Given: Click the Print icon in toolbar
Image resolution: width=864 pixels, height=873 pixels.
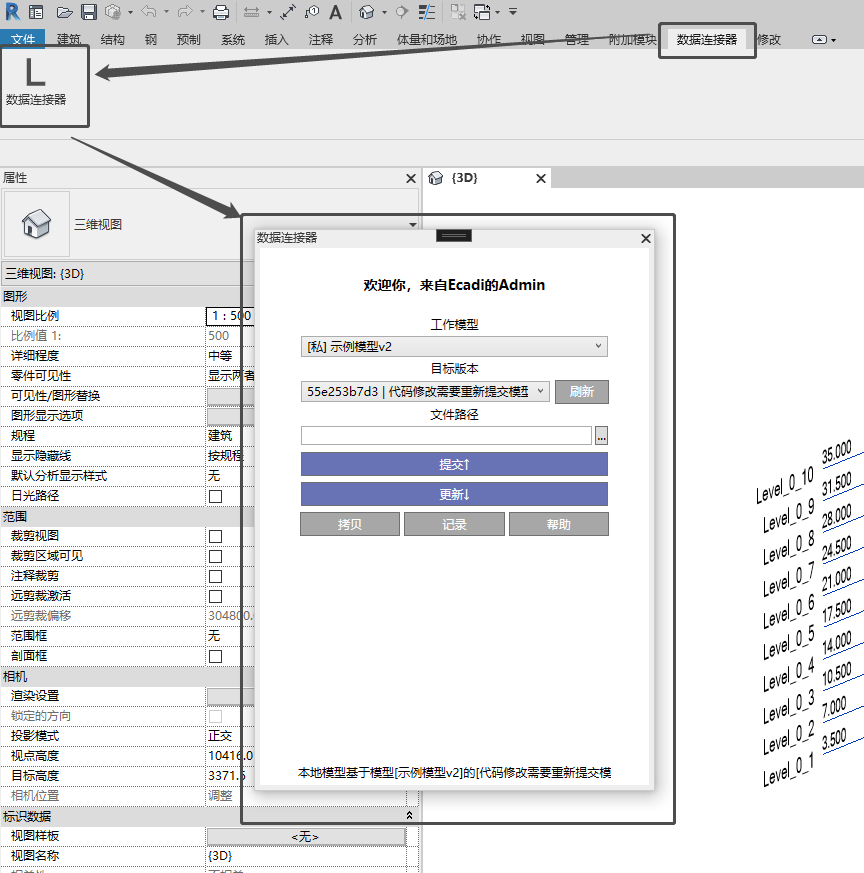Looking at the screenshot, I should point(221,13).
